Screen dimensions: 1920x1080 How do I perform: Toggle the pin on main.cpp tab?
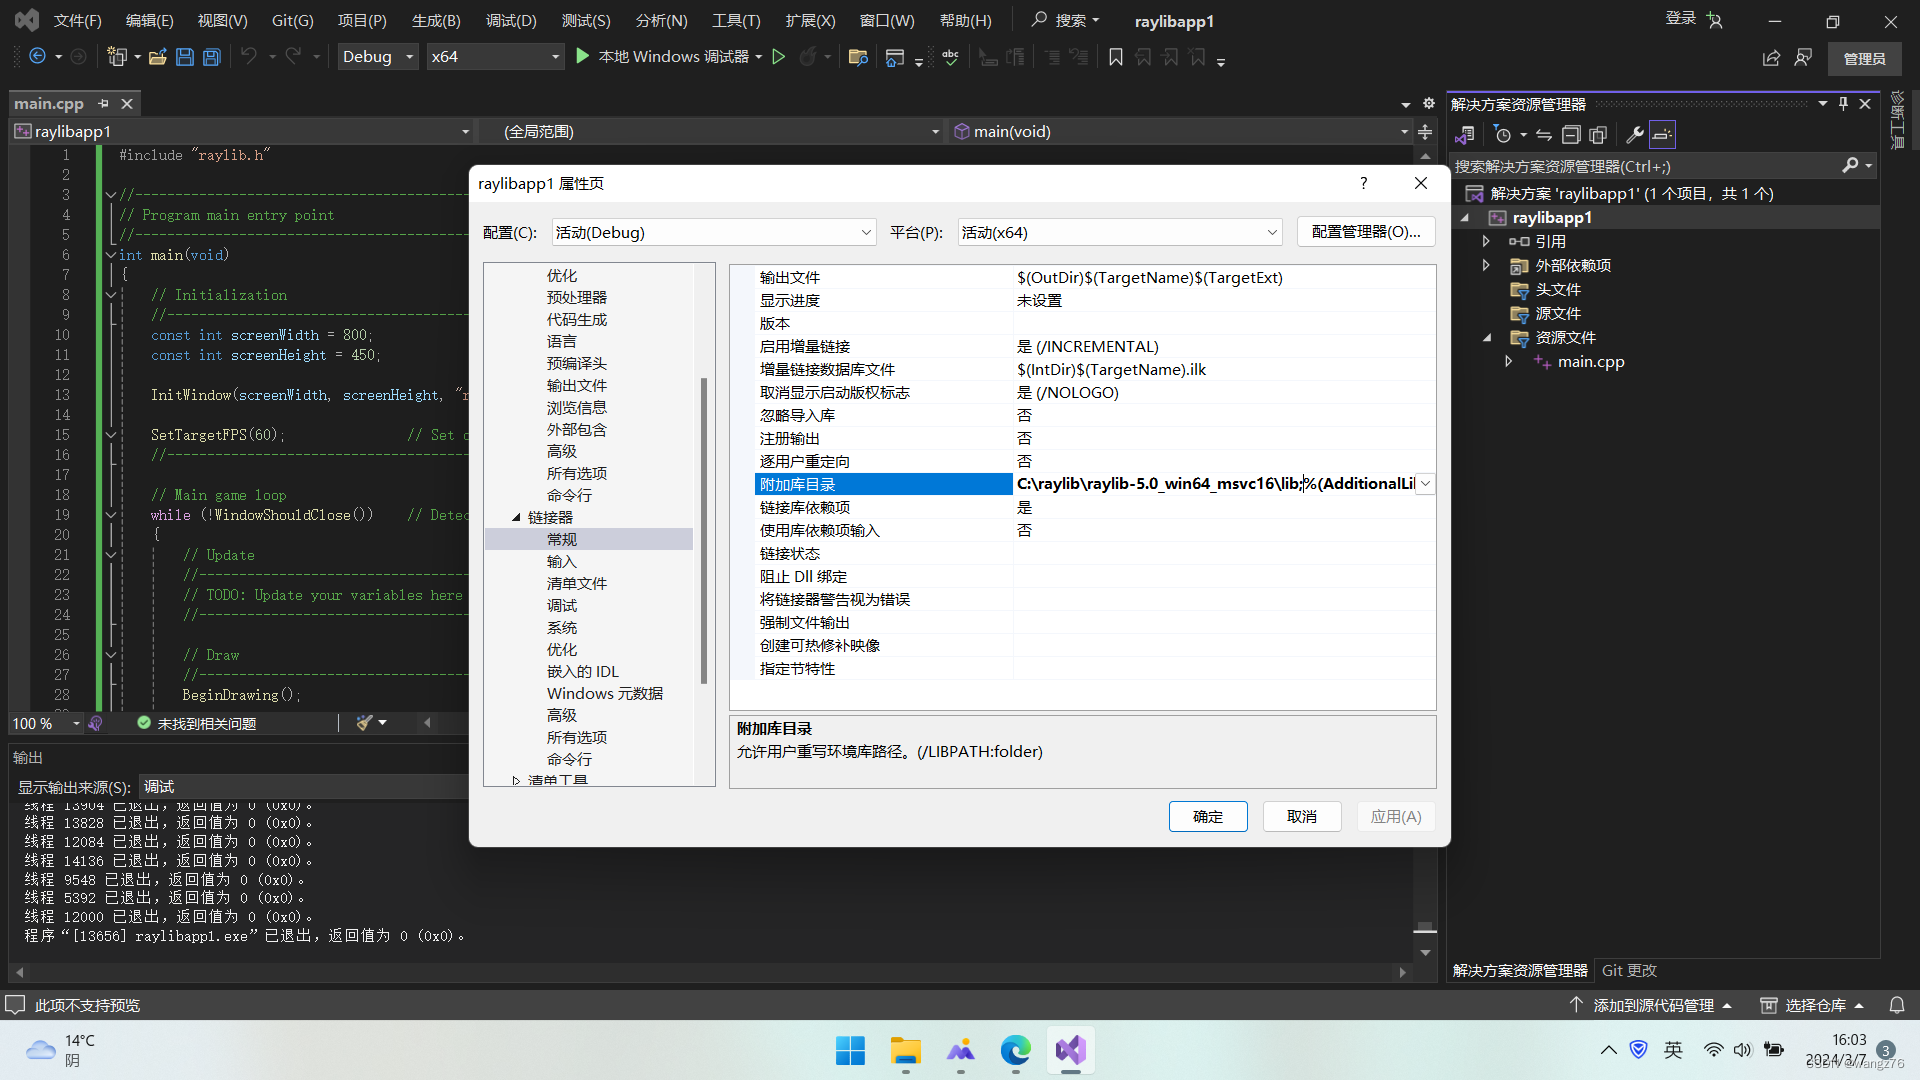click(103, 104)
